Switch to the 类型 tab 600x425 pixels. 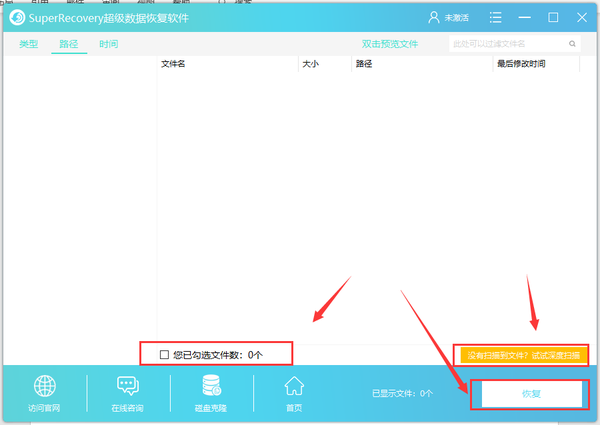29,44
